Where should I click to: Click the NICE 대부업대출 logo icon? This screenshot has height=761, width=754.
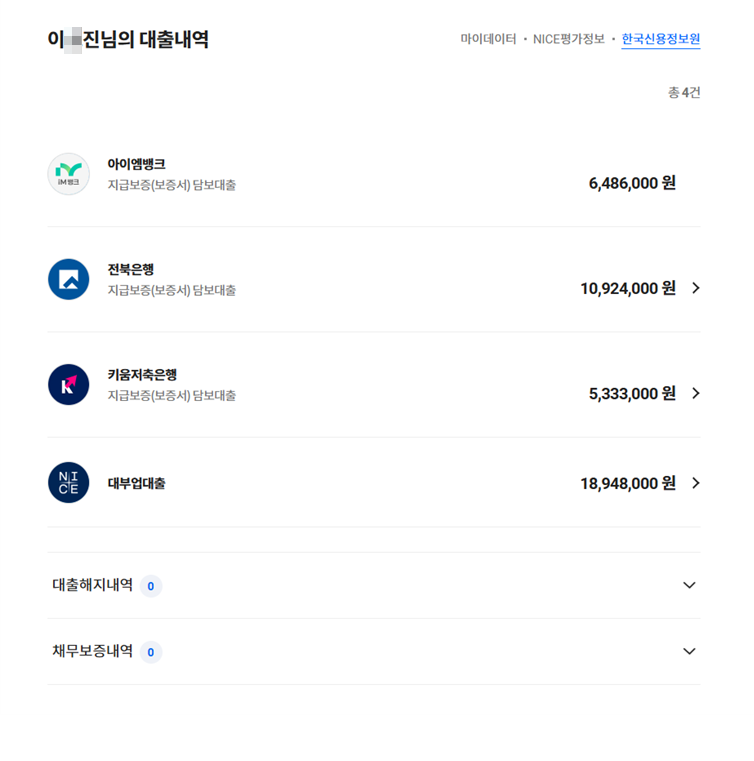(68, 483)
